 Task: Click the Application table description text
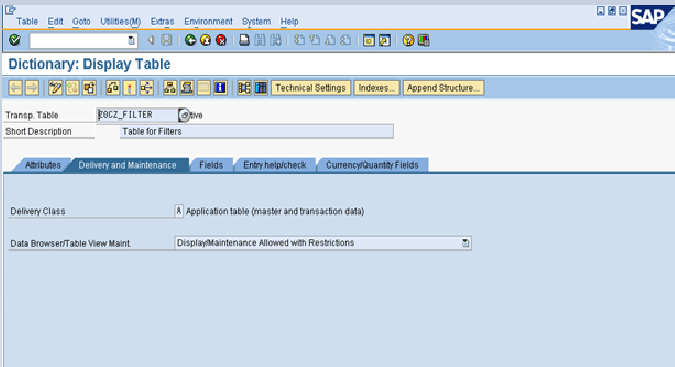[275, 211]
